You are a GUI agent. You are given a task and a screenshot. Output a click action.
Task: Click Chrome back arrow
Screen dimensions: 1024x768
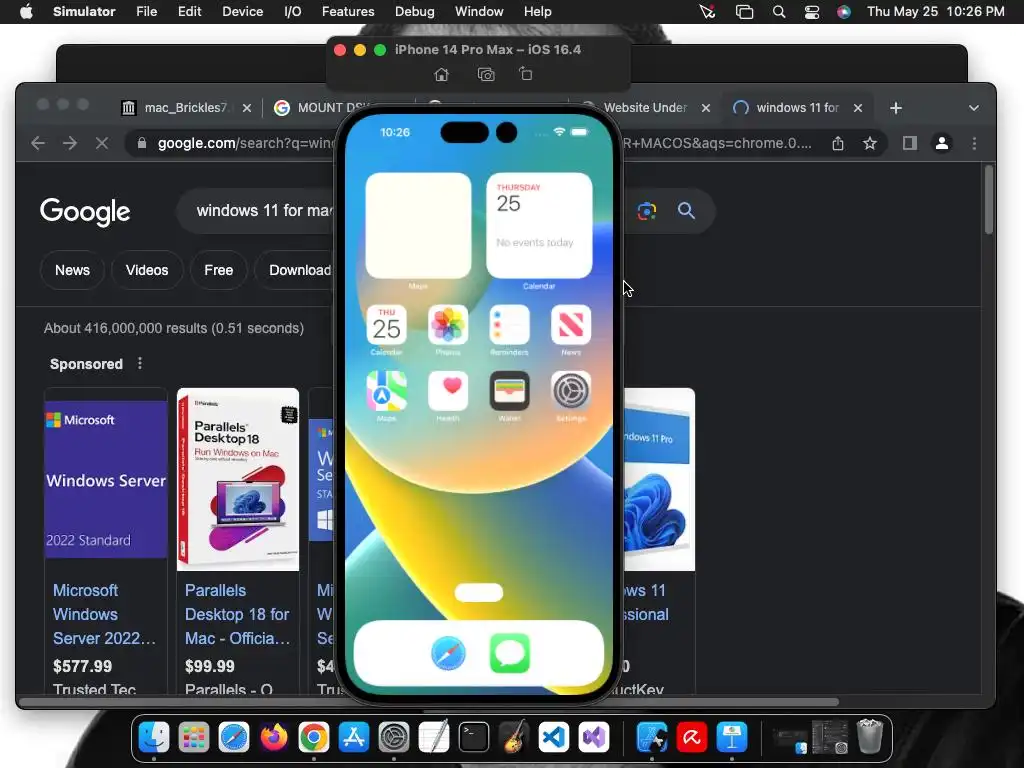click(x=38, y=143)
